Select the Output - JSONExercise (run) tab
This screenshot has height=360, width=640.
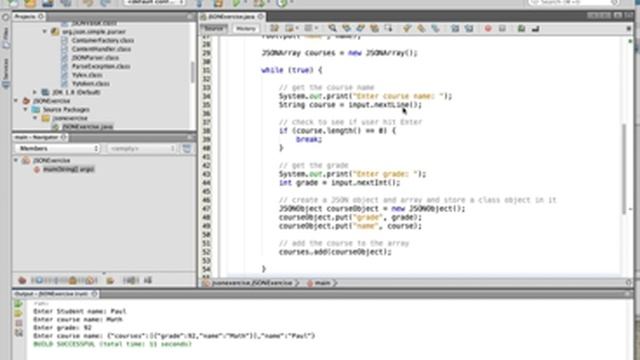(55, 294)
